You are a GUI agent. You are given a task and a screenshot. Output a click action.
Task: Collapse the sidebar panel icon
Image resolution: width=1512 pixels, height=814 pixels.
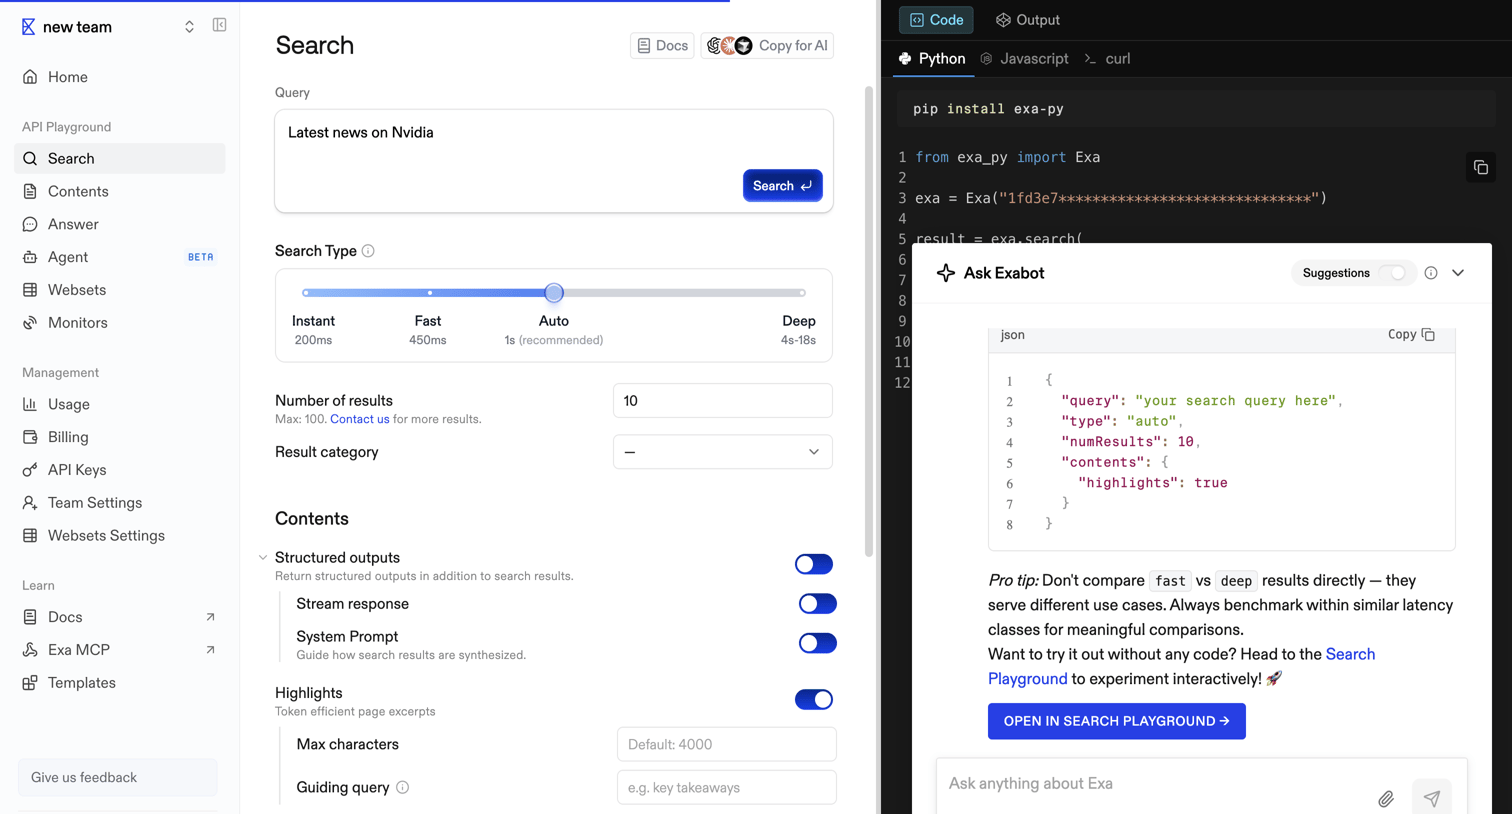pos(219,25)
